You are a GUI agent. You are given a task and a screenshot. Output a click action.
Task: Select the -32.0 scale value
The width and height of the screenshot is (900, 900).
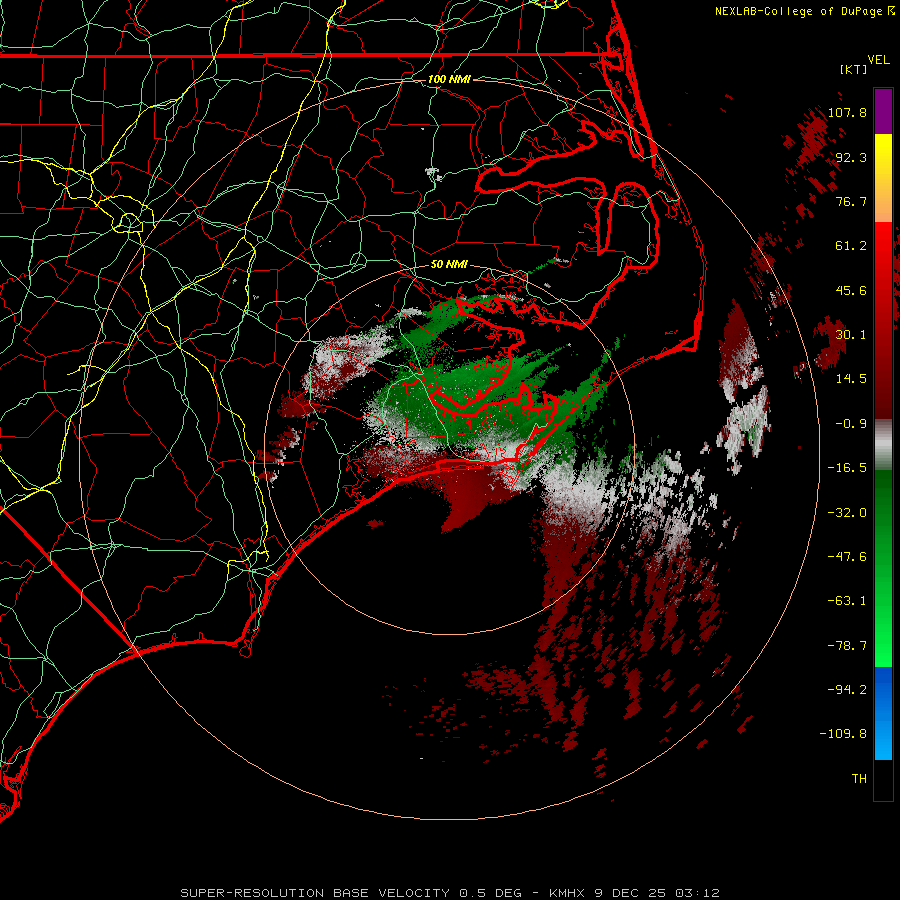(847, 513)
